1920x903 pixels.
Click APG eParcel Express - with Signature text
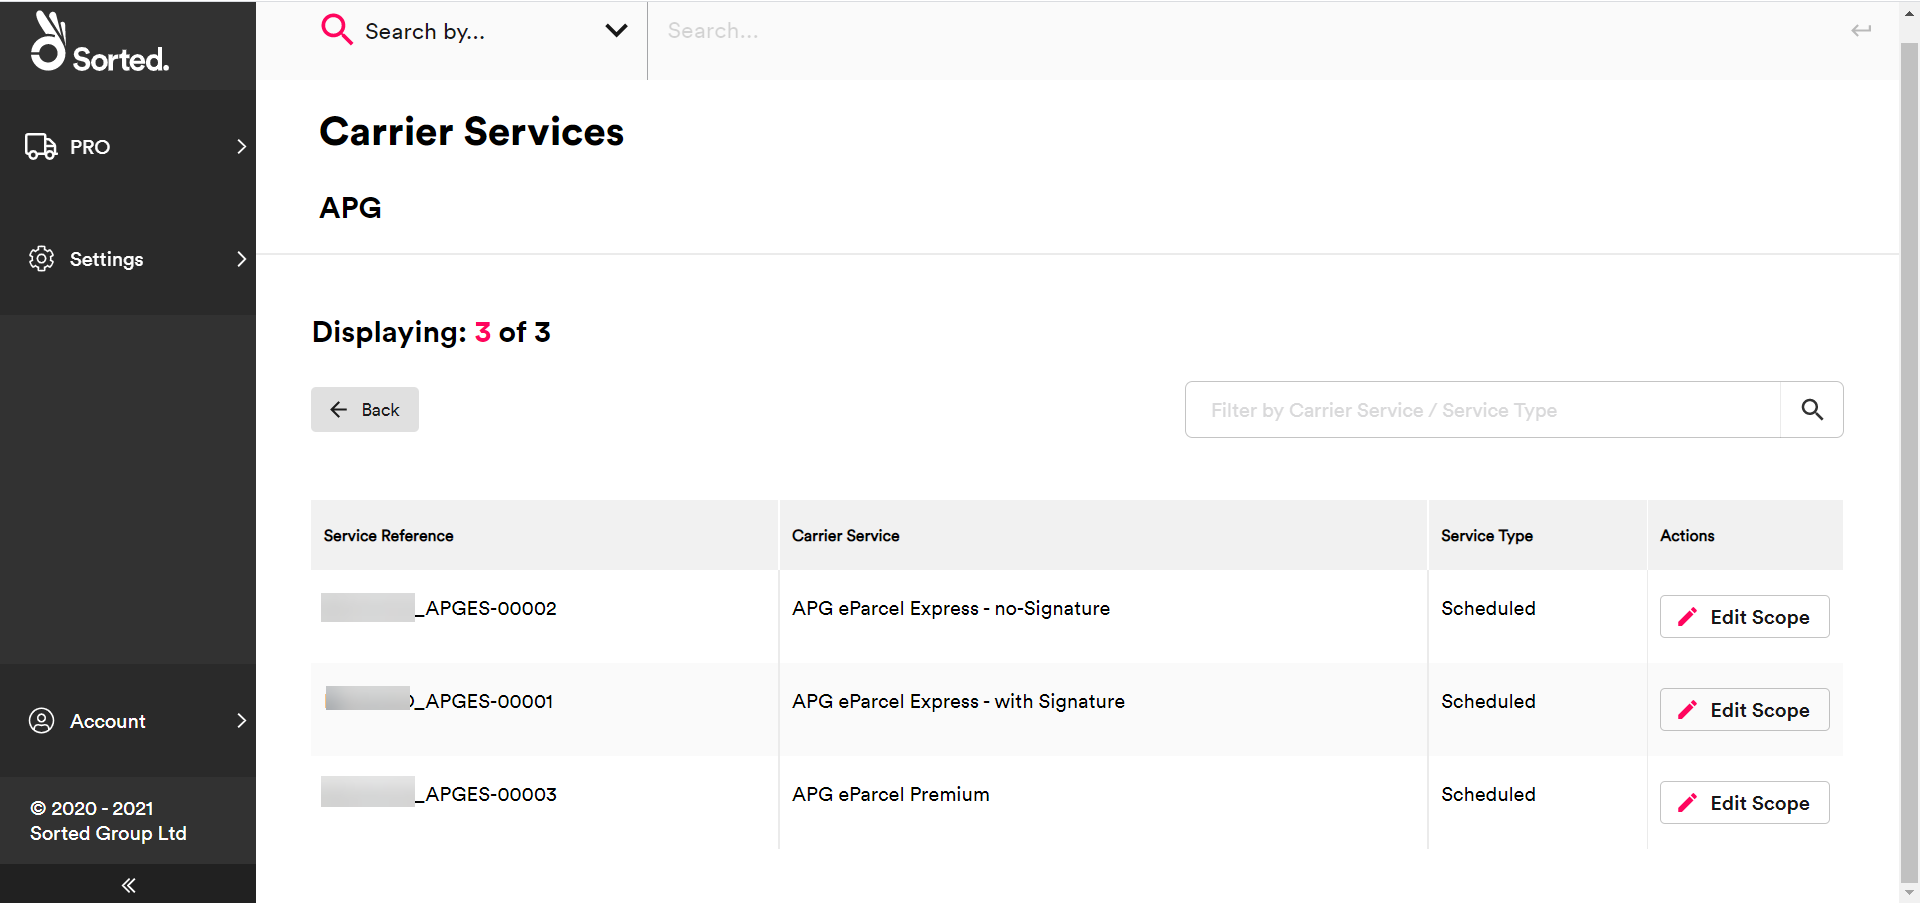point(958,701)
